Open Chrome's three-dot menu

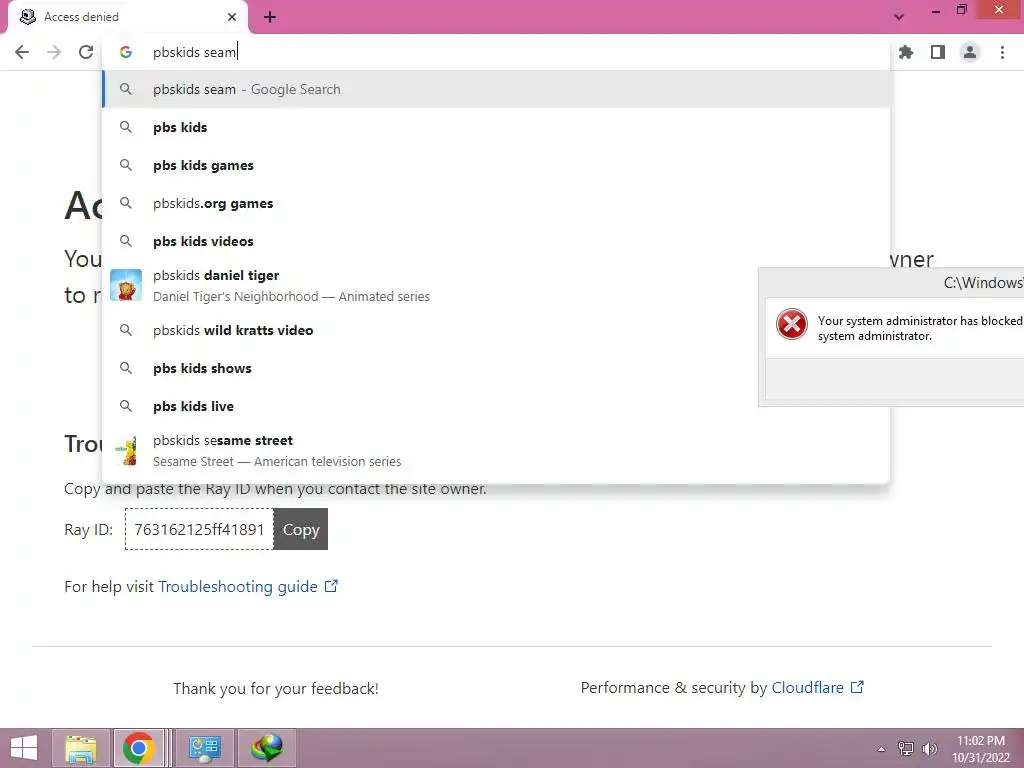tap(1002, 52)
